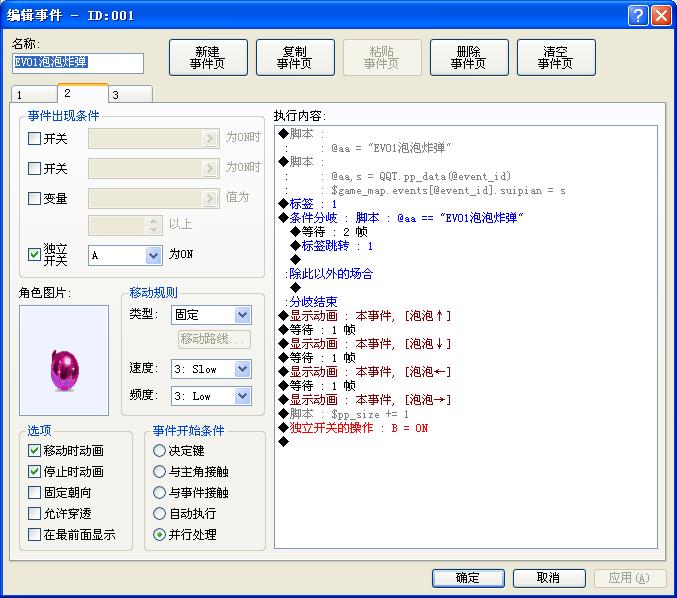Open the 速度 3: Slow dropdown

(242, 369)
